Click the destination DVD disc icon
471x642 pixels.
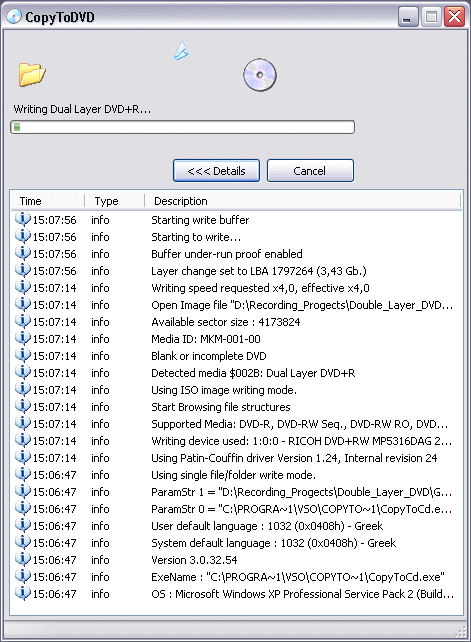[x=260, y=75]
